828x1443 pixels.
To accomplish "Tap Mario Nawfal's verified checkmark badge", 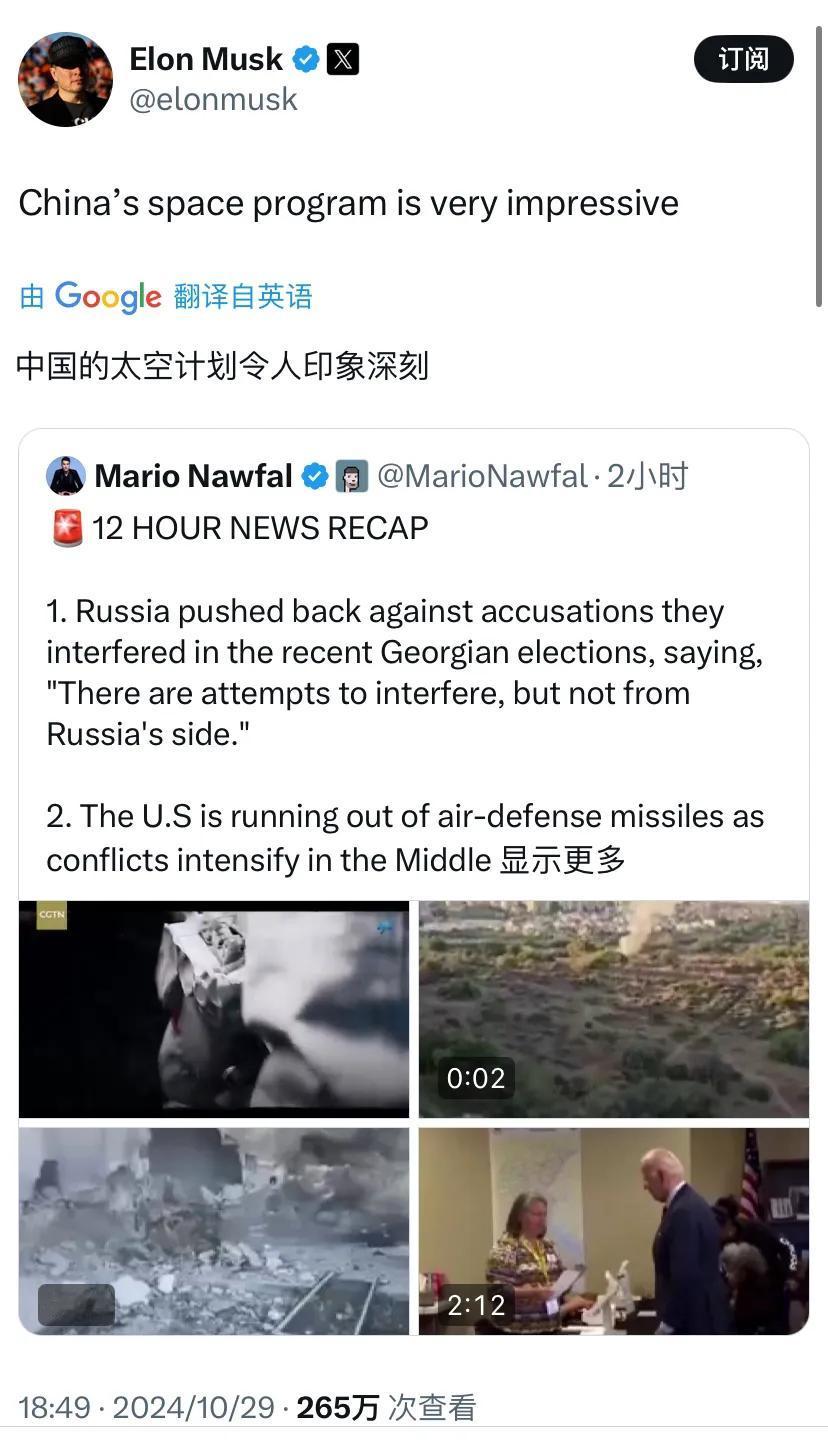I will point(315,476).
